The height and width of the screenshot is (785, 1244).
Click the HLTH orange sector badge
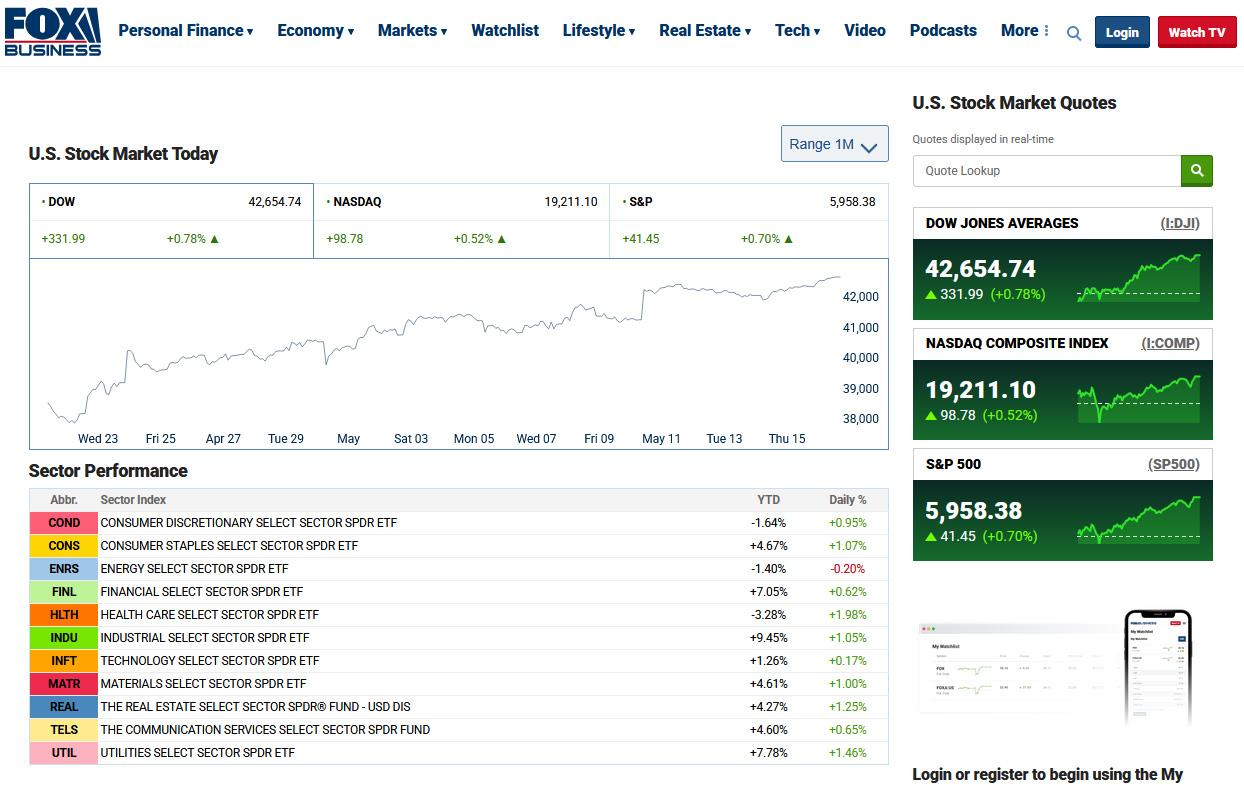[x=64, y=615]
